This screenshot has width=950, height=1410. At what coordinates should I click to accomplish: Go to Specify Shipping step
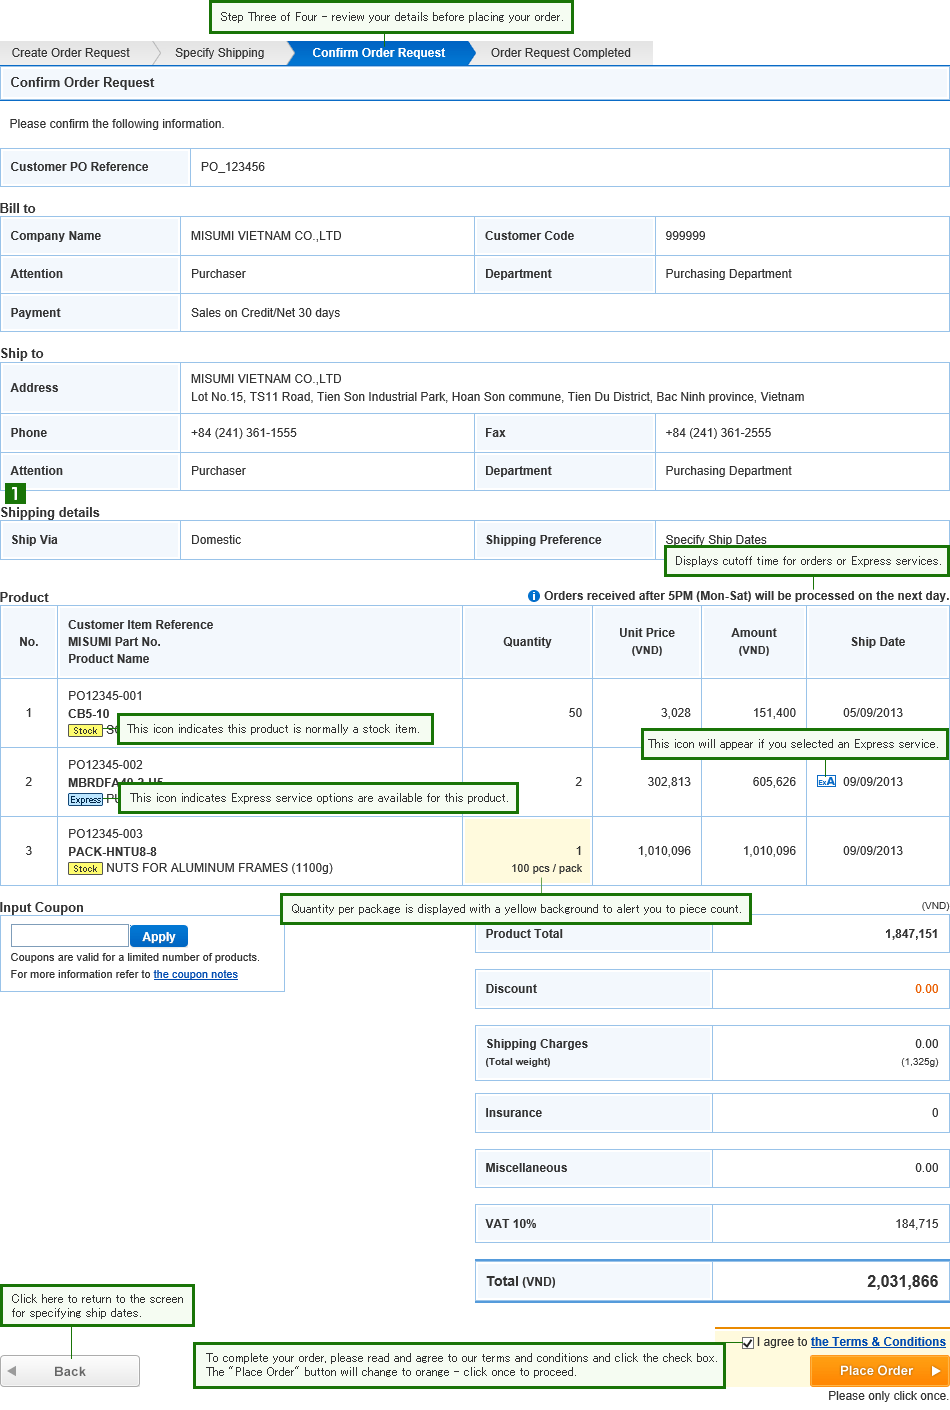pyautogui.click(x=219, y=53)
